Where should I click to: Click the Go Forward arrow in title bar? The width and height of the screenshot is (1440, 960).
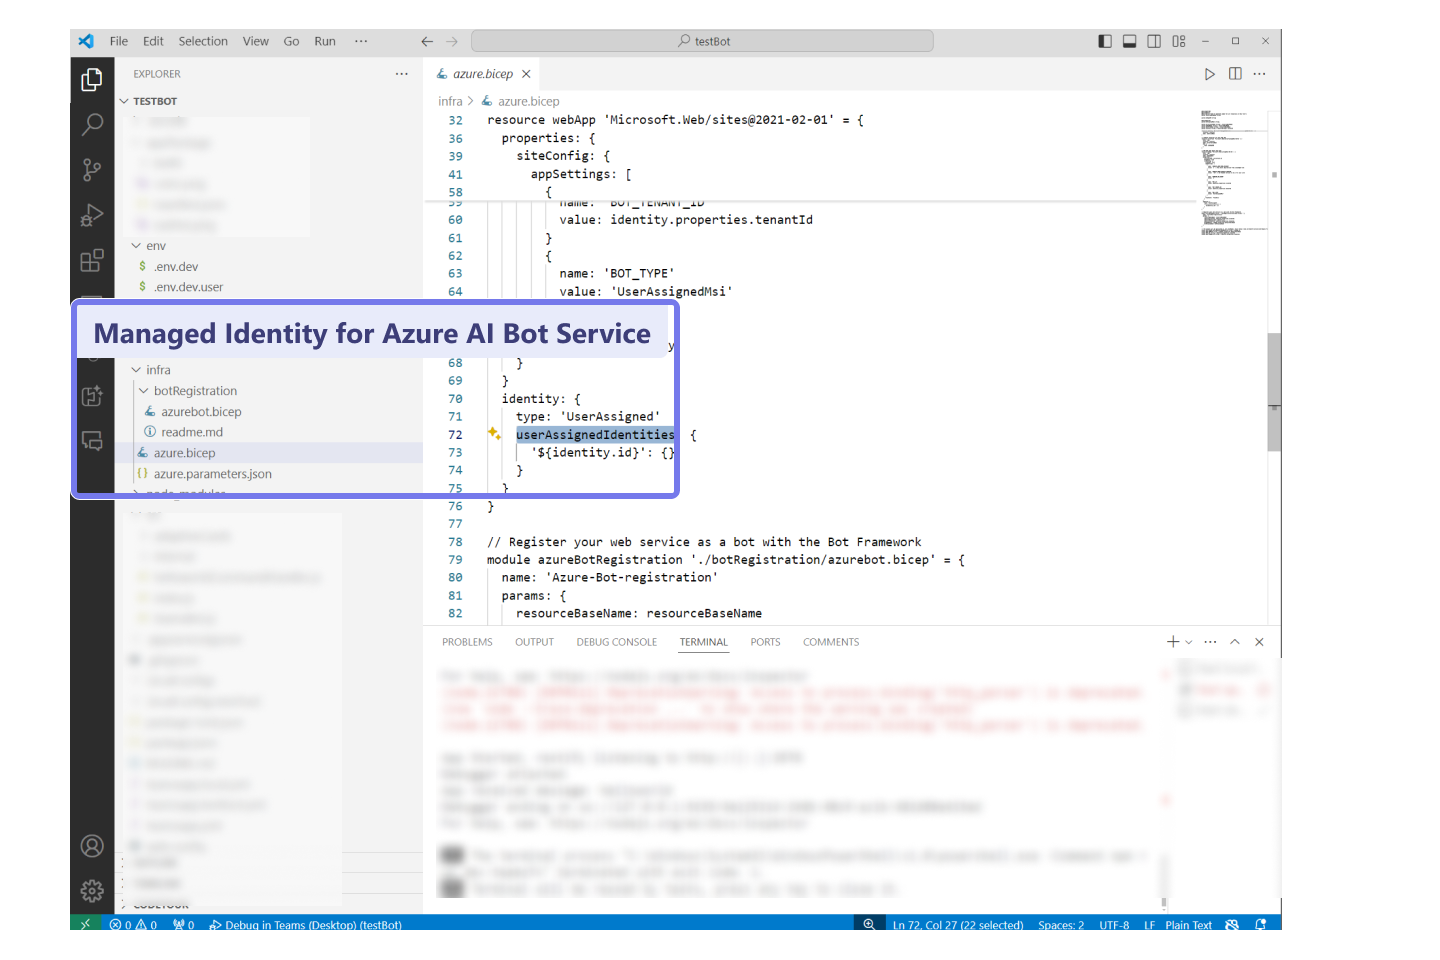click(x=452, y=42)
